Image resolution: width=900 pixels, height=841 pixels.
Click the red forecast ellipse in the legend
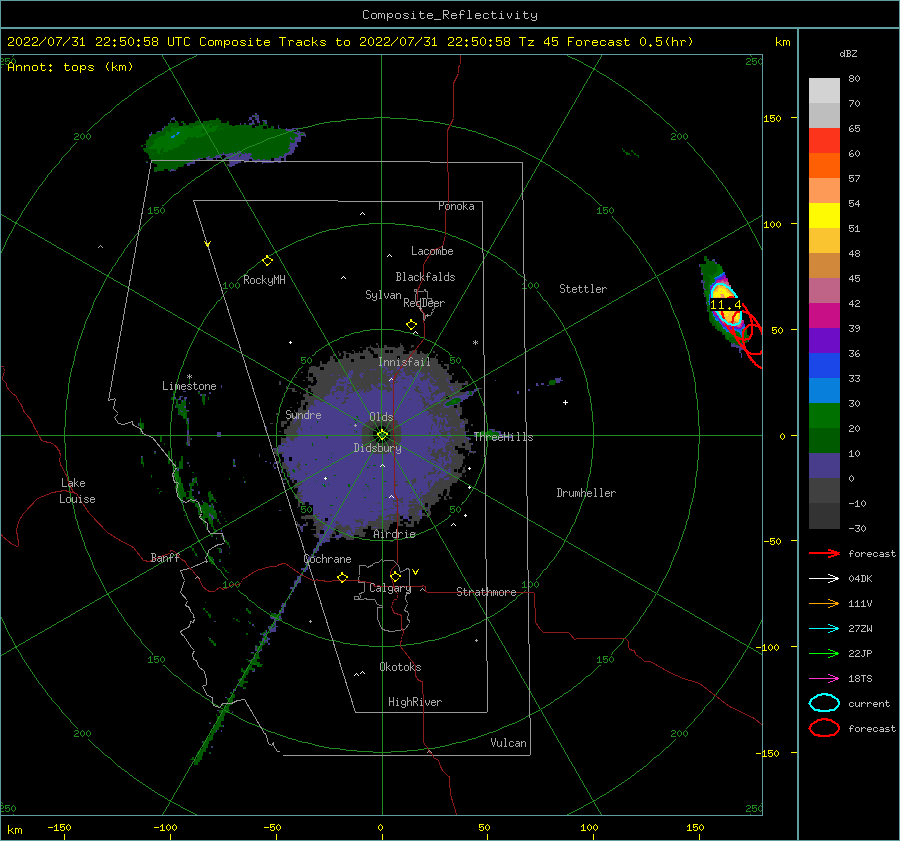[824, 728]
